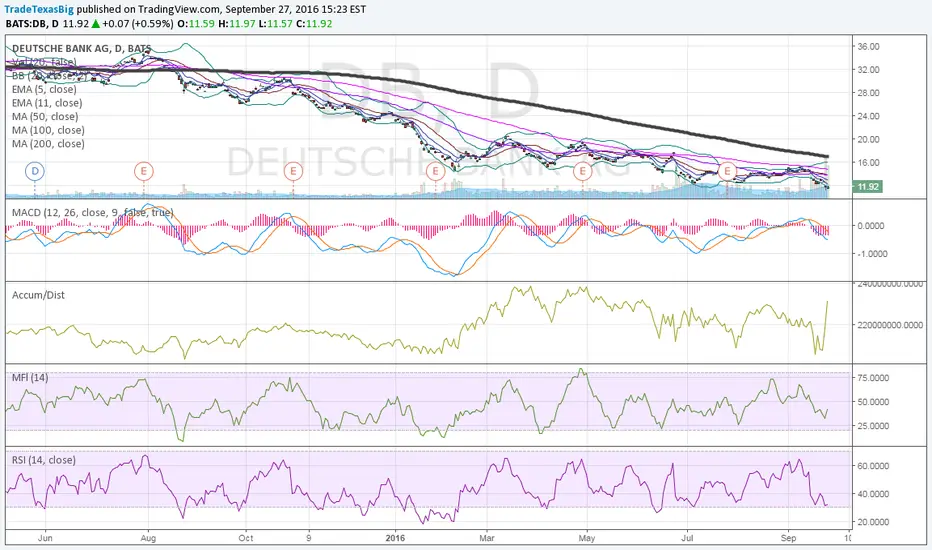The width and height of the screenshot is (932, 550).
Task: Select the DEUTSCHE BANK AG, D, BATS title
Action: (x=81, y=49)
